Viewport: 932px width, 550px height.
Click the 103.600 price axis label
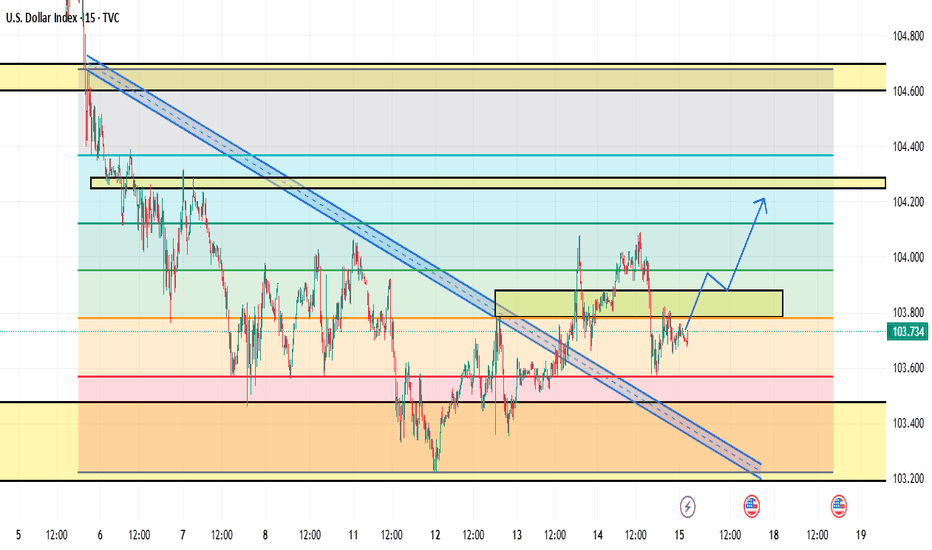(x=908, y=368)
